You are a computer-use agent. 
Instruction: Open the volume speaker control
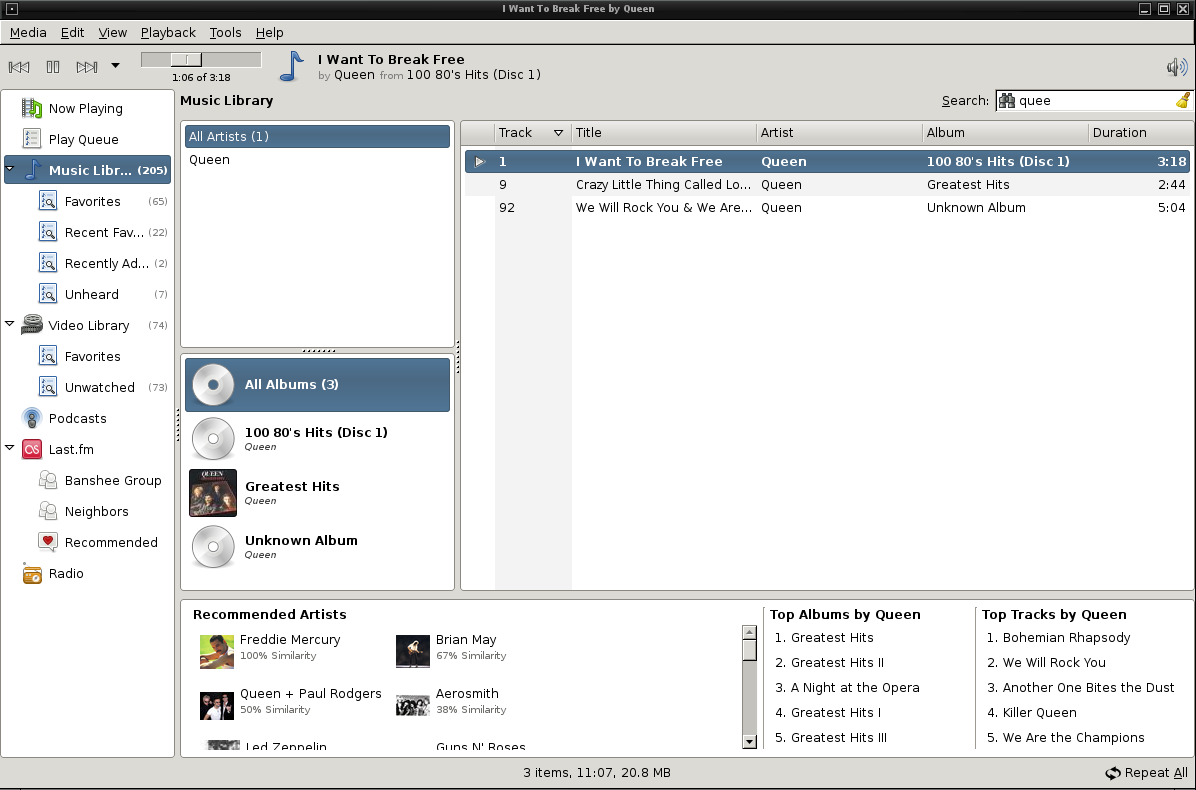tap(1177, 67)
